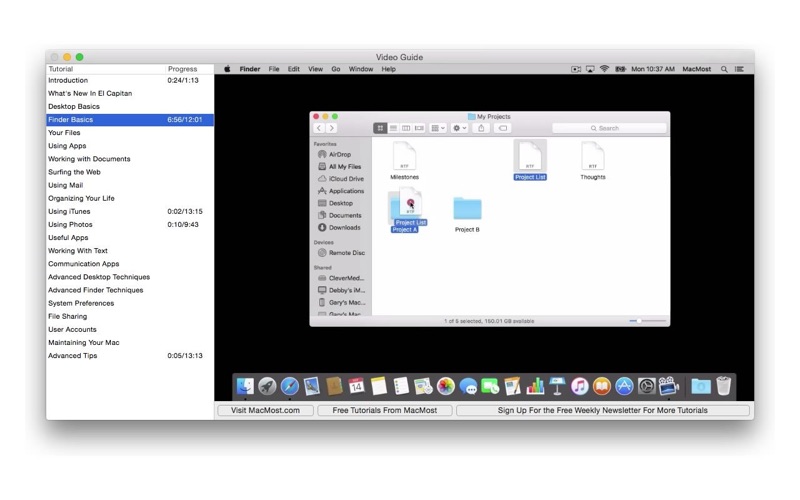Select the Milestones RTF file icon
The height and width of the screenshot is (500, 800).
[x=404, y=156]
